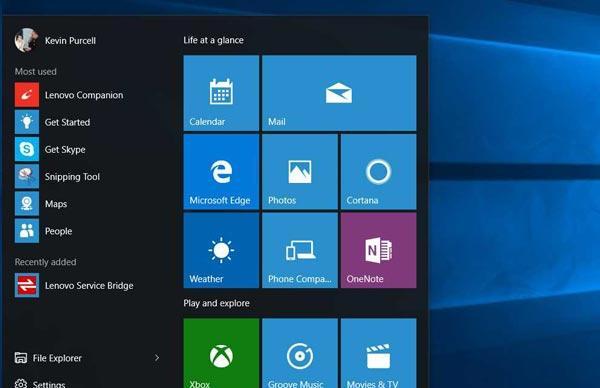Launch the OneNote tile

click(378, 250)
